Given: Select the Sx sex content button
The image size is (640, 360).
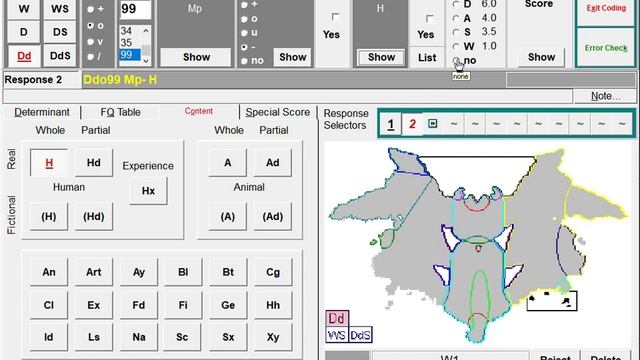Looking at the screenshot, I should [x=228, y=337].
